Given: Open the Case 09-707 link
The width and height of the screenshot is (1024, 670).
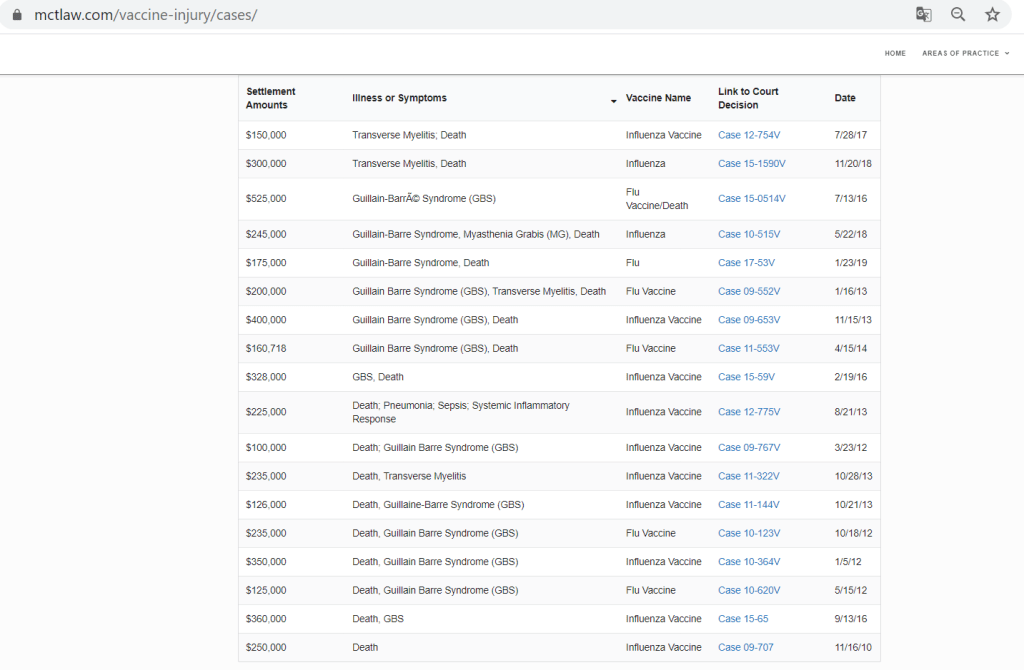Looking at the screenshot, I should [745, 648].
